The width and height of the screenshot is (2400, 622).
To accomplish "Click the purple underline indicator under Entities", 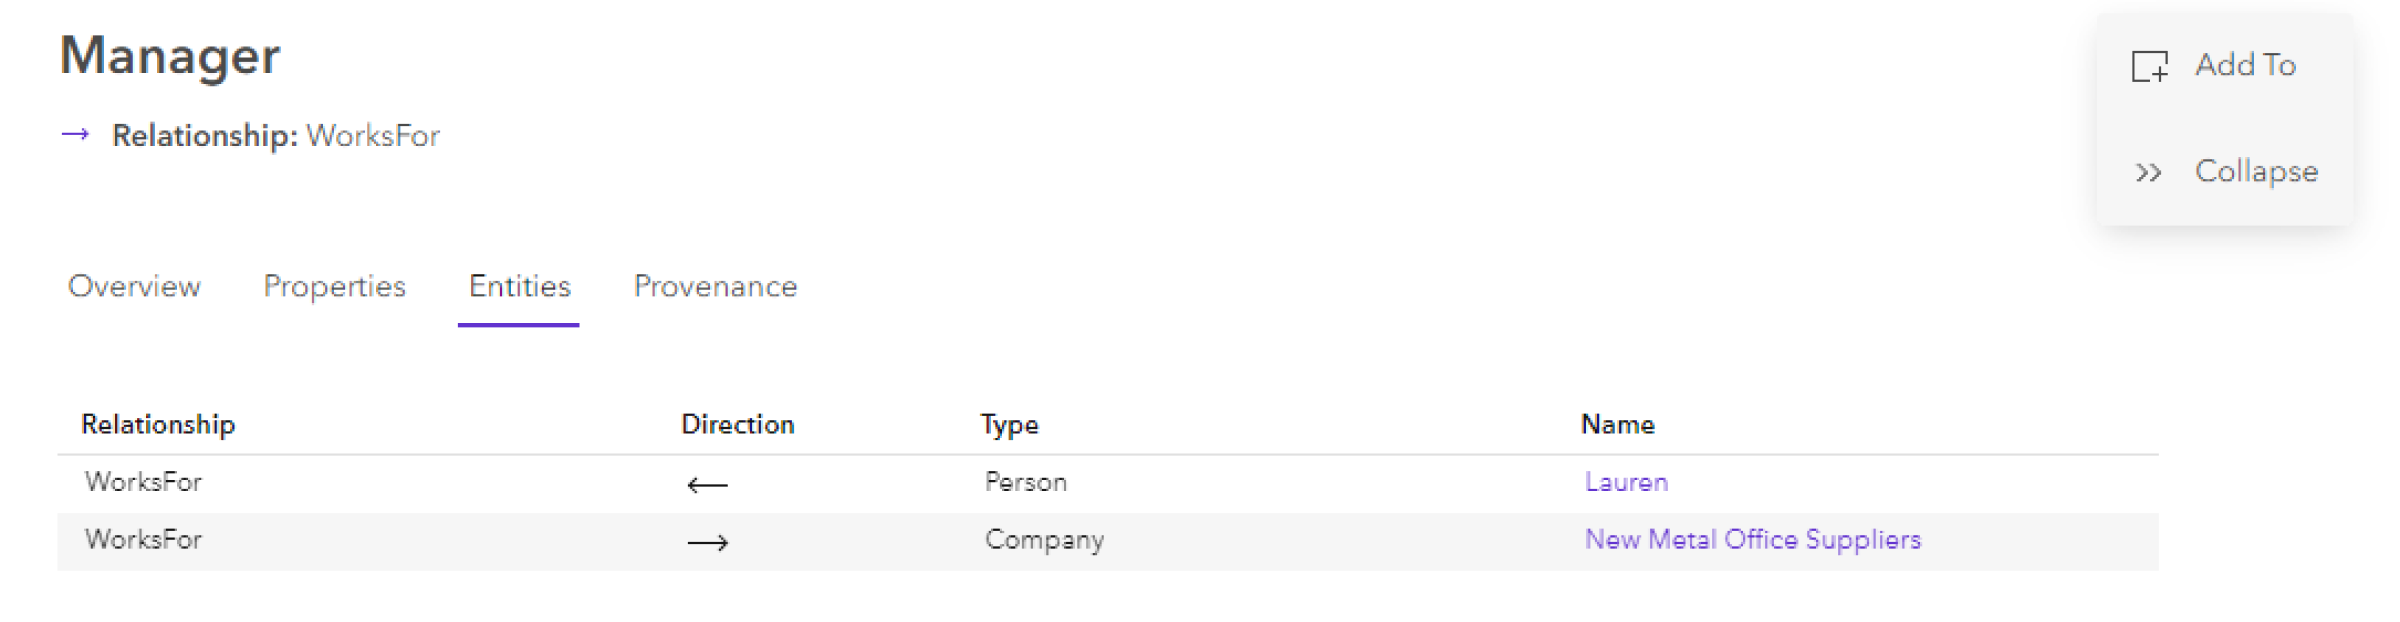I will pos(520,322).
